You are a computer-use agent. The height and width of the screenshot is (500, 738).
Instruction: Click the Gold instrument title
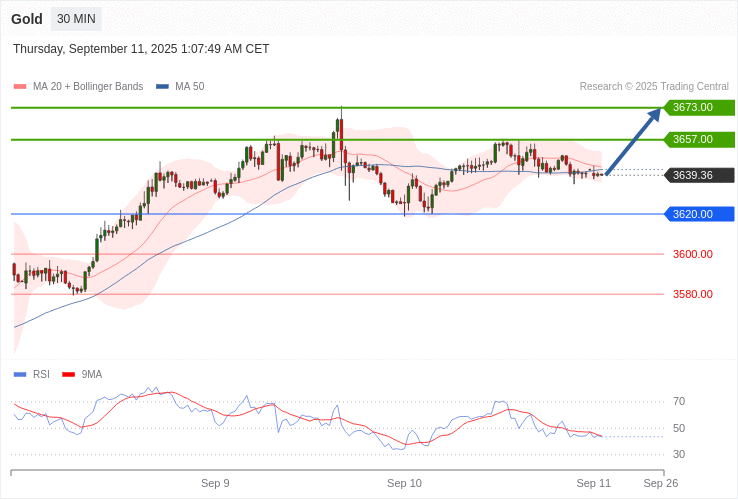point(27,19)
